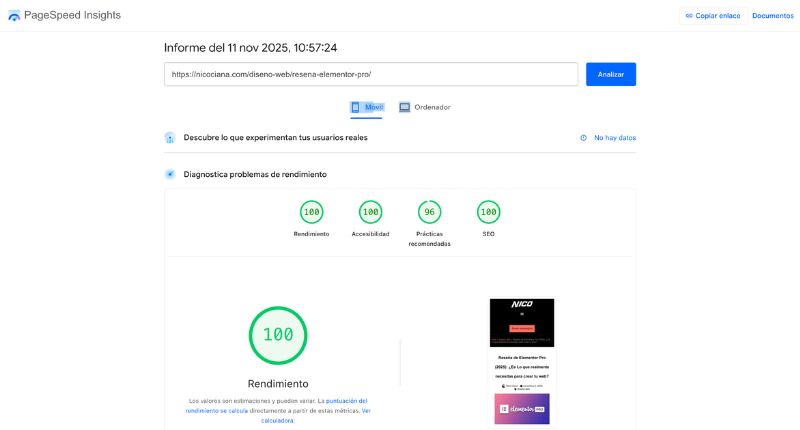Click the desktop computer icon in Ordenador tab
Viewport: 800px width, 430px height.
[405, 107]
